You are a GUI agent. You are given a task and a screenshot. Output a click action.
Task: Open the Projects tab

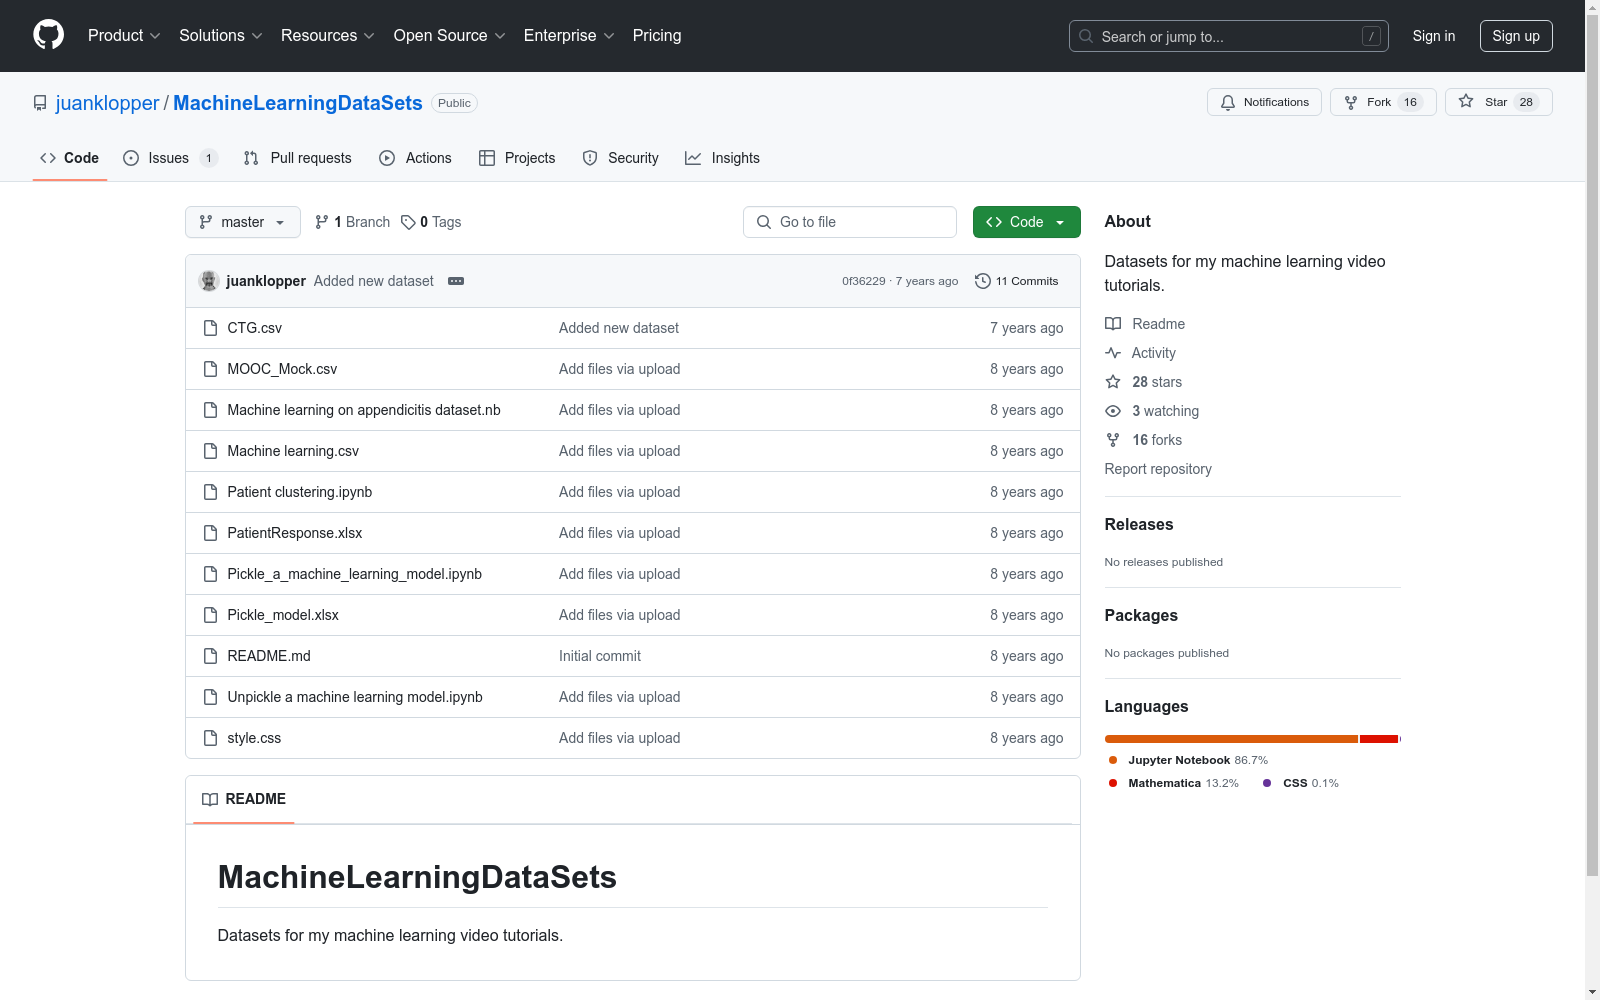[x=517, y=158]
